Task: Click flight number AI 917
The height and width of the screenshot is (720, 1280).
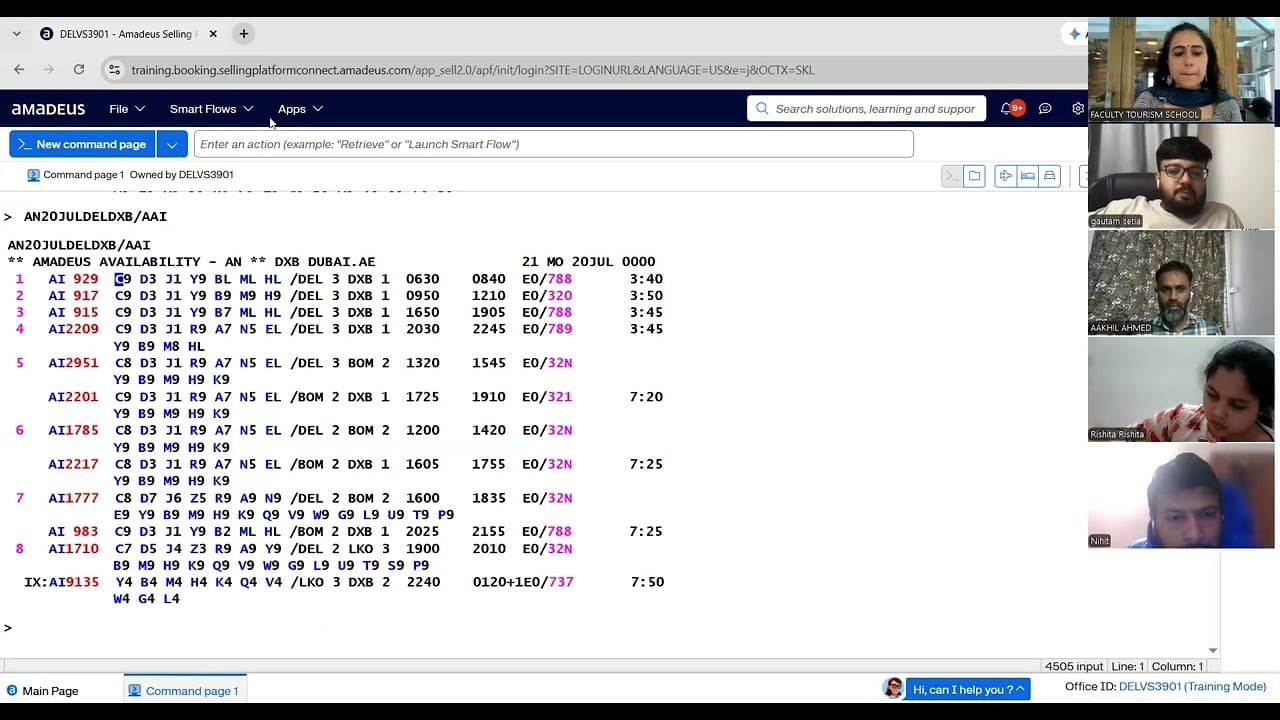Action: pyautogui.click(x=73, y=296)
